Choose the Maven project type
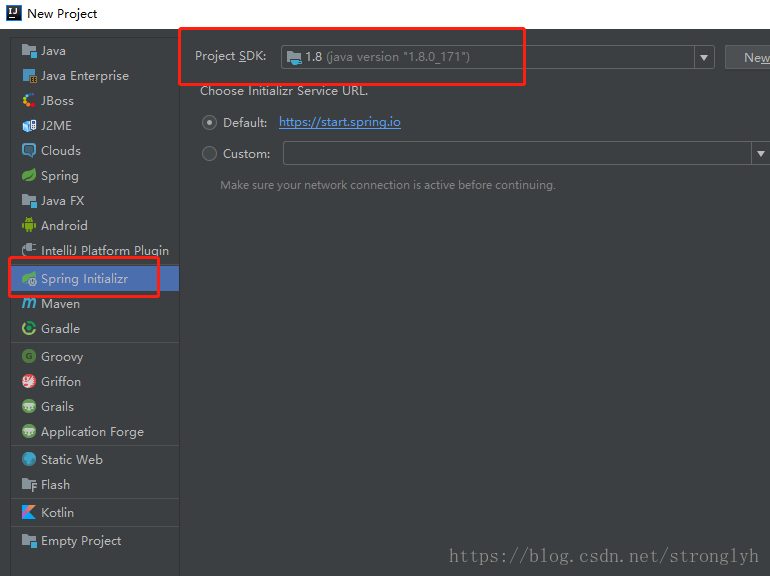Screen dimensions: 770x576 [95, 303]
